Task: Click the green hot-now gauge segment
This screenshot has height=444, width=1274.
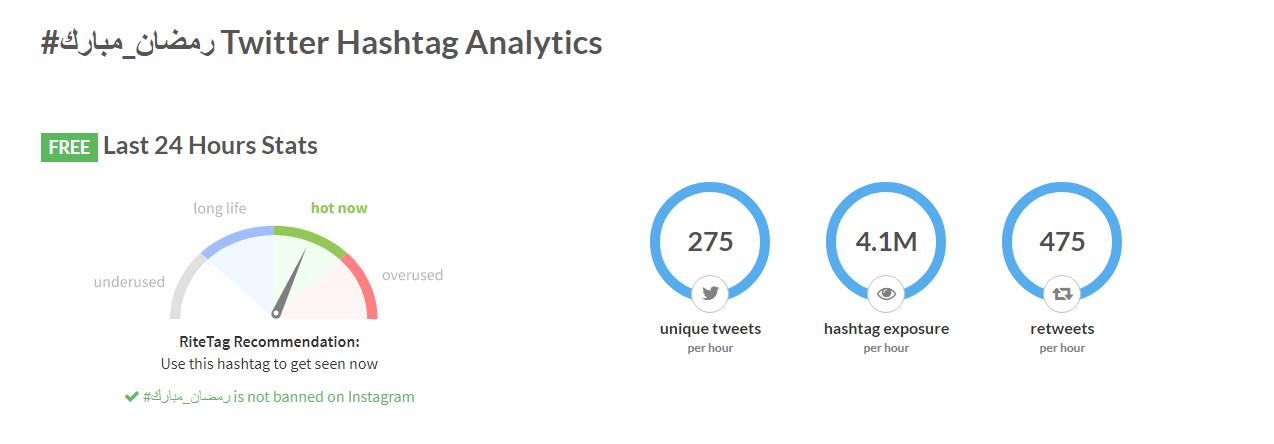Action: pos(311,238)
